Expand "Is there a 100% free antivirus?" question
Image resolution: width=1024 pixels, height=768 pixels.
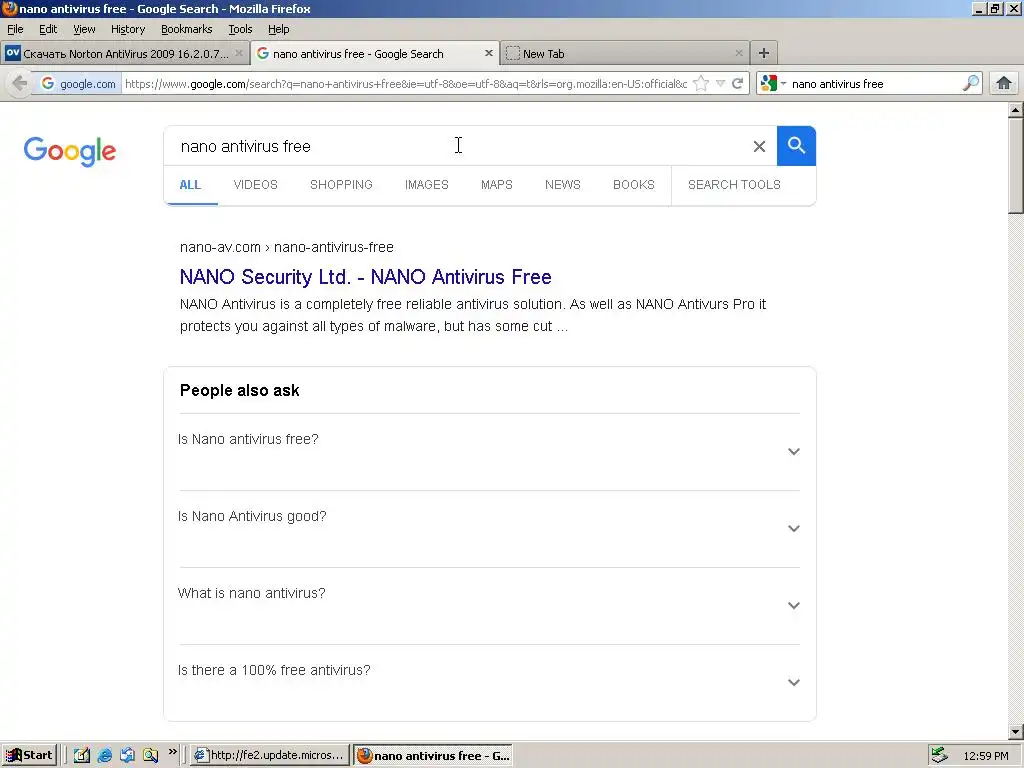click(x=489, y=682)
